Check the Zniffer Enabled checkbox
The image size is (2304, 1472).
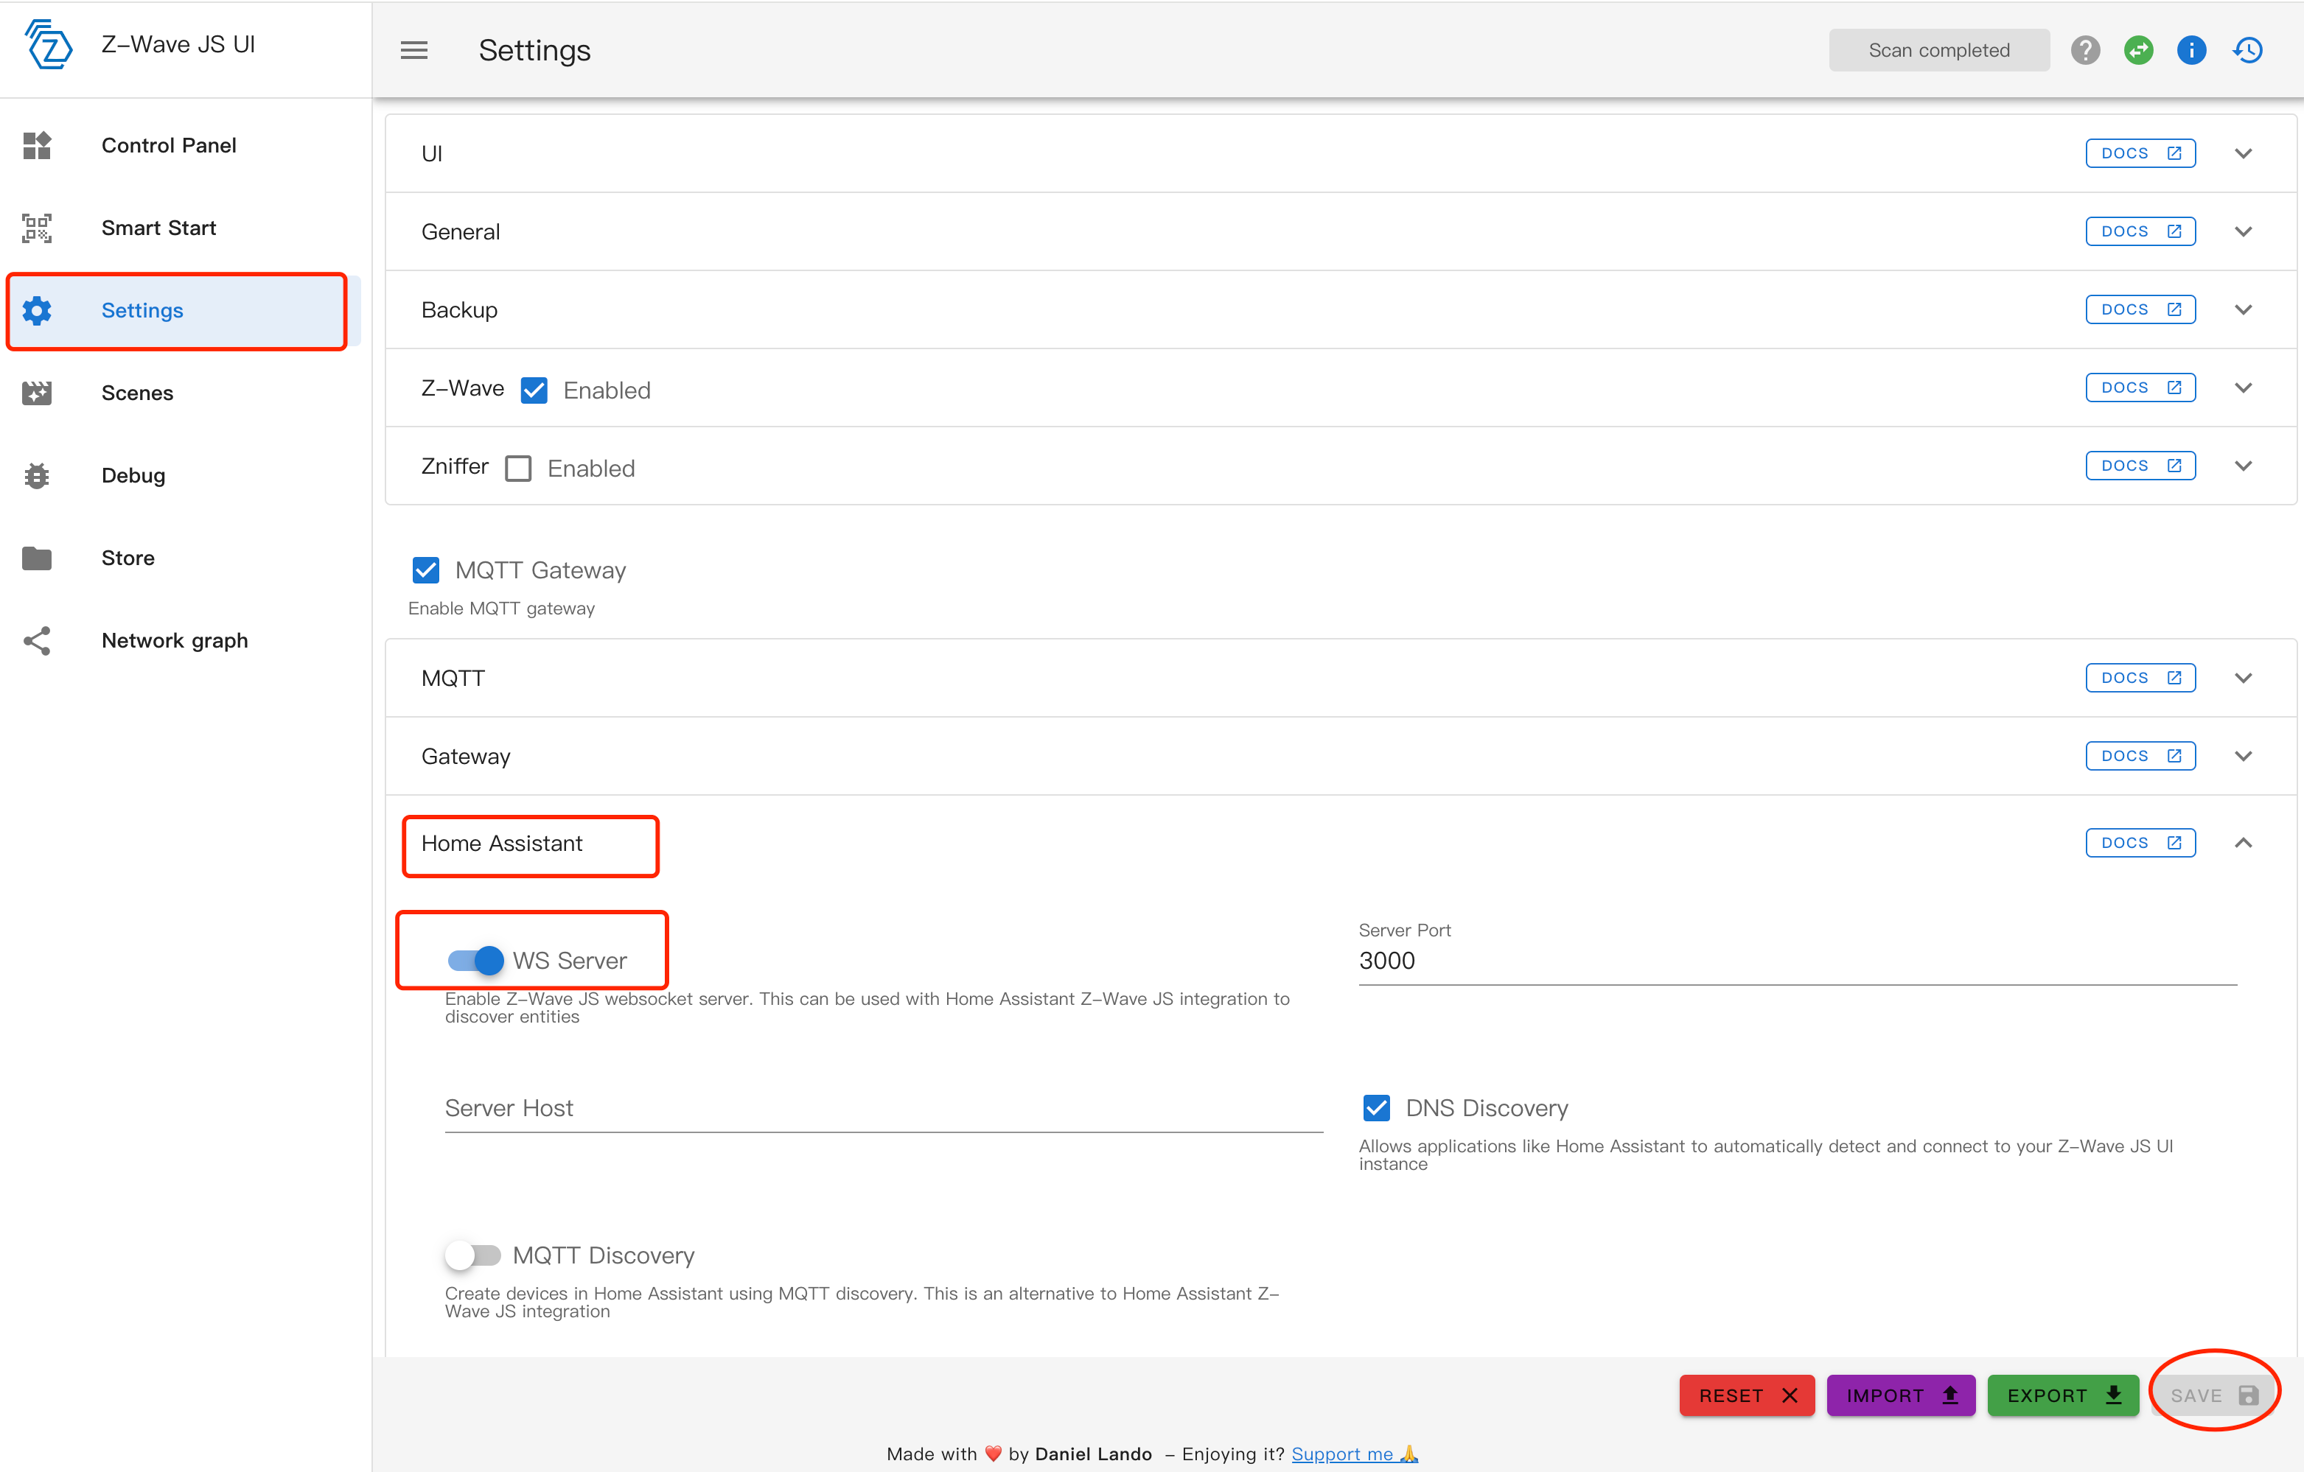pyautogui.click(x=518, y=468)
